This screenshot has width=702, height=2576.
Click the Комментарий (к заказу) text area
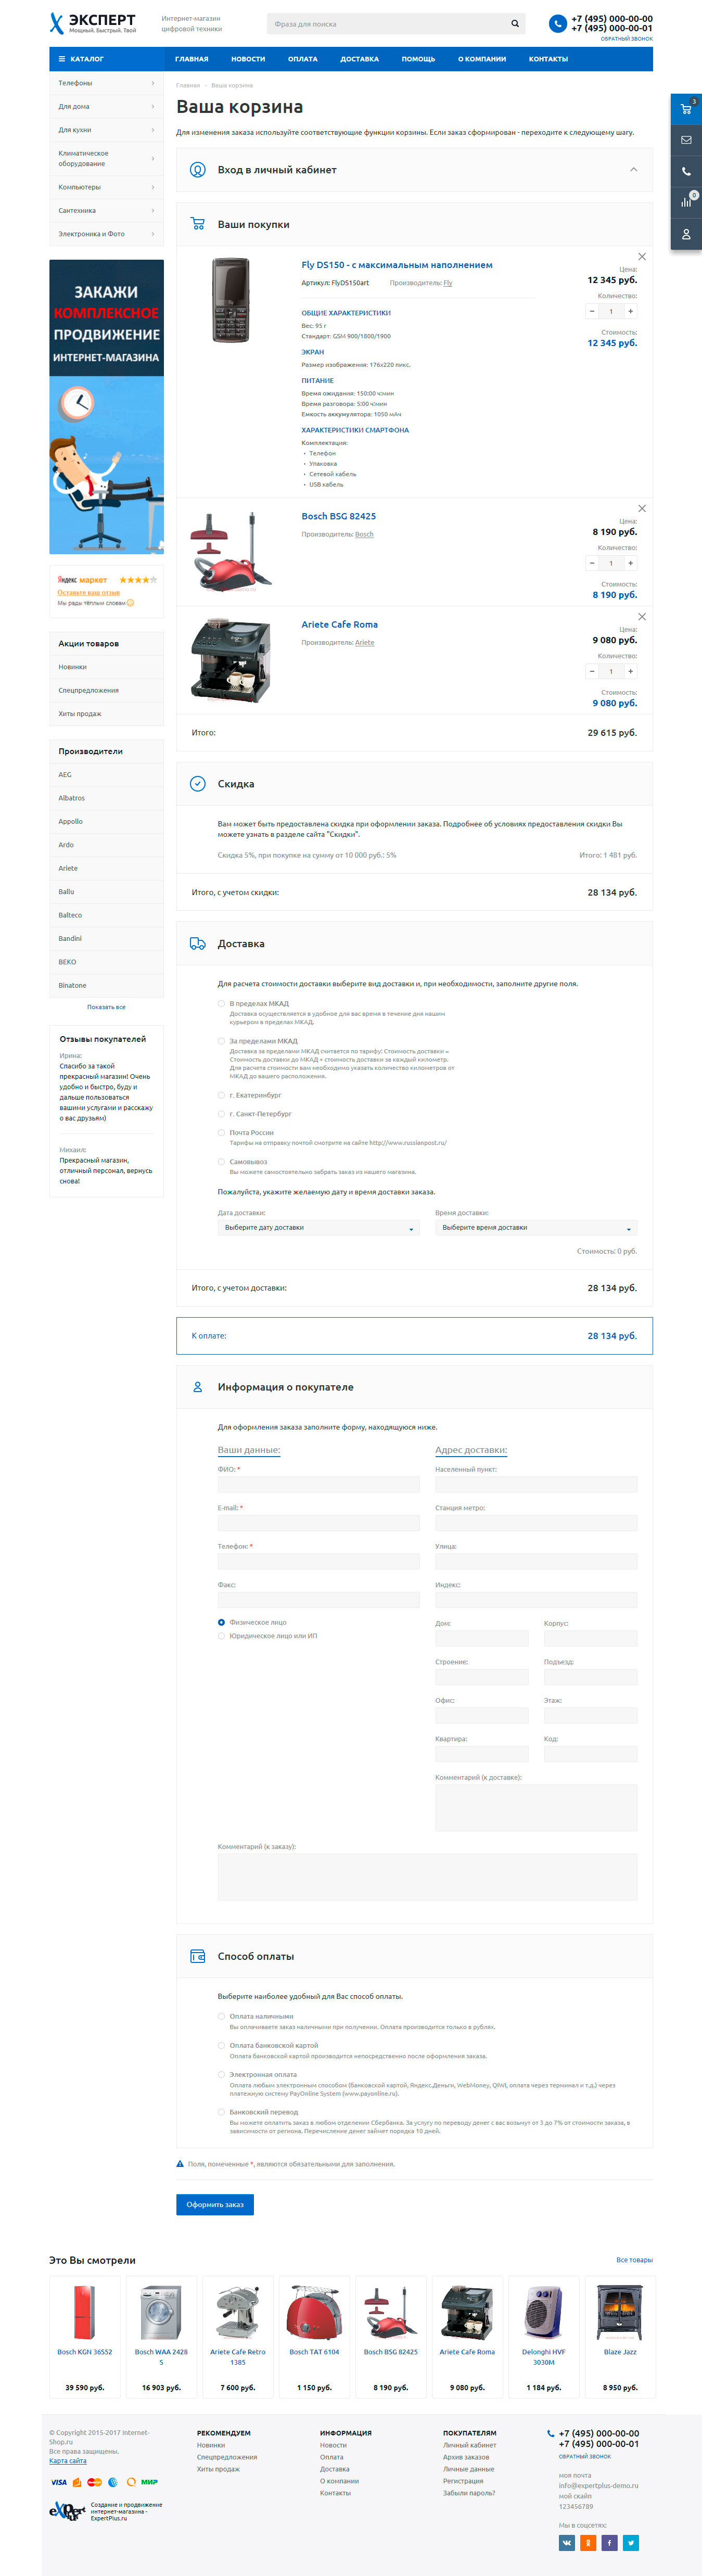tap(427, 1876)
